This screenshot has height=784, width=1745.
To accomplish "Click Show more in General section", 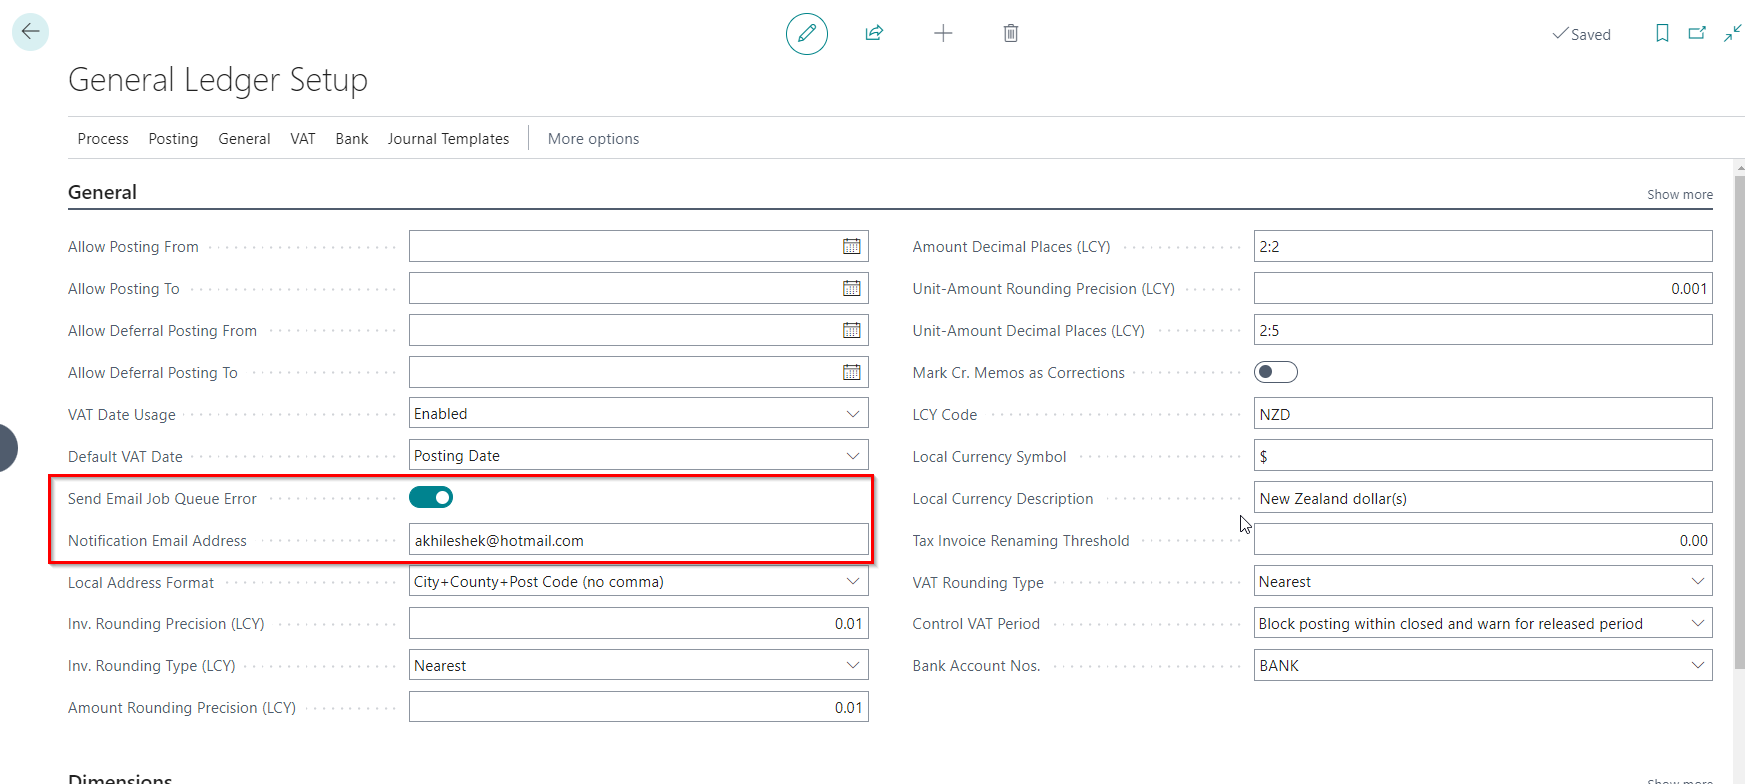I will (1679, 195).
